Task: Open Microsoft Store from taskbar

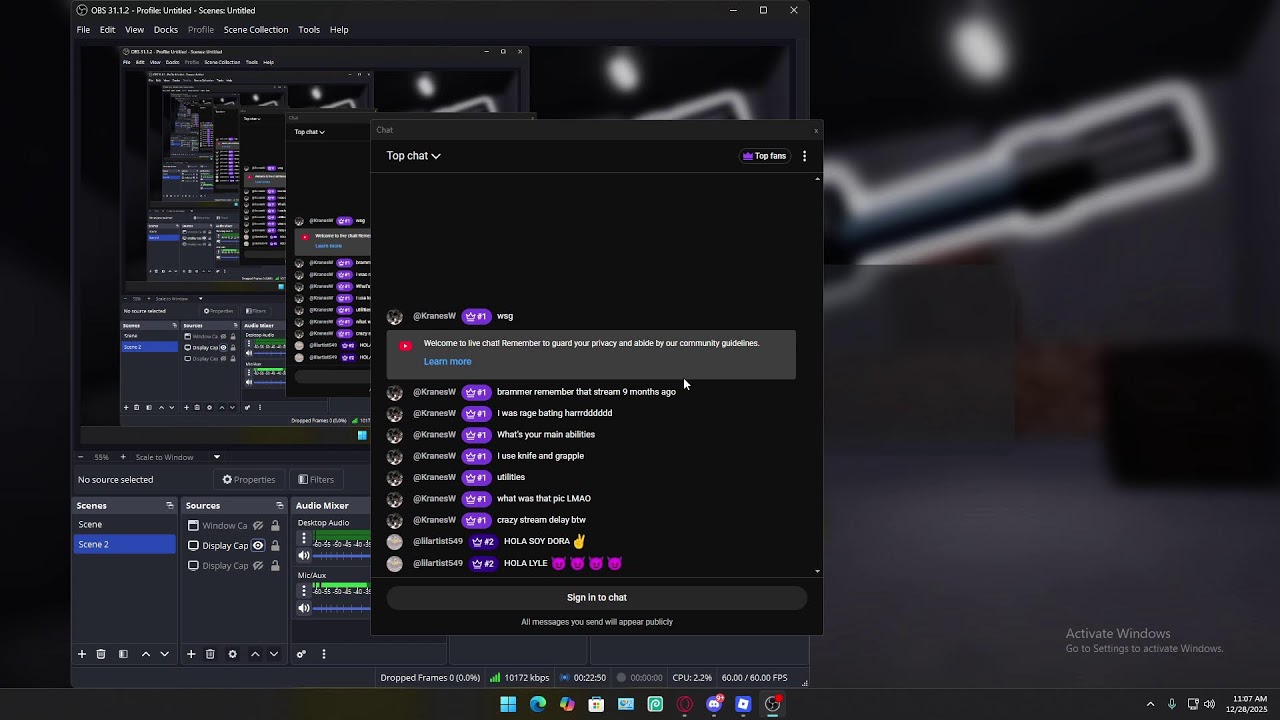Action: pyautogui.click(x=596, y=704)
